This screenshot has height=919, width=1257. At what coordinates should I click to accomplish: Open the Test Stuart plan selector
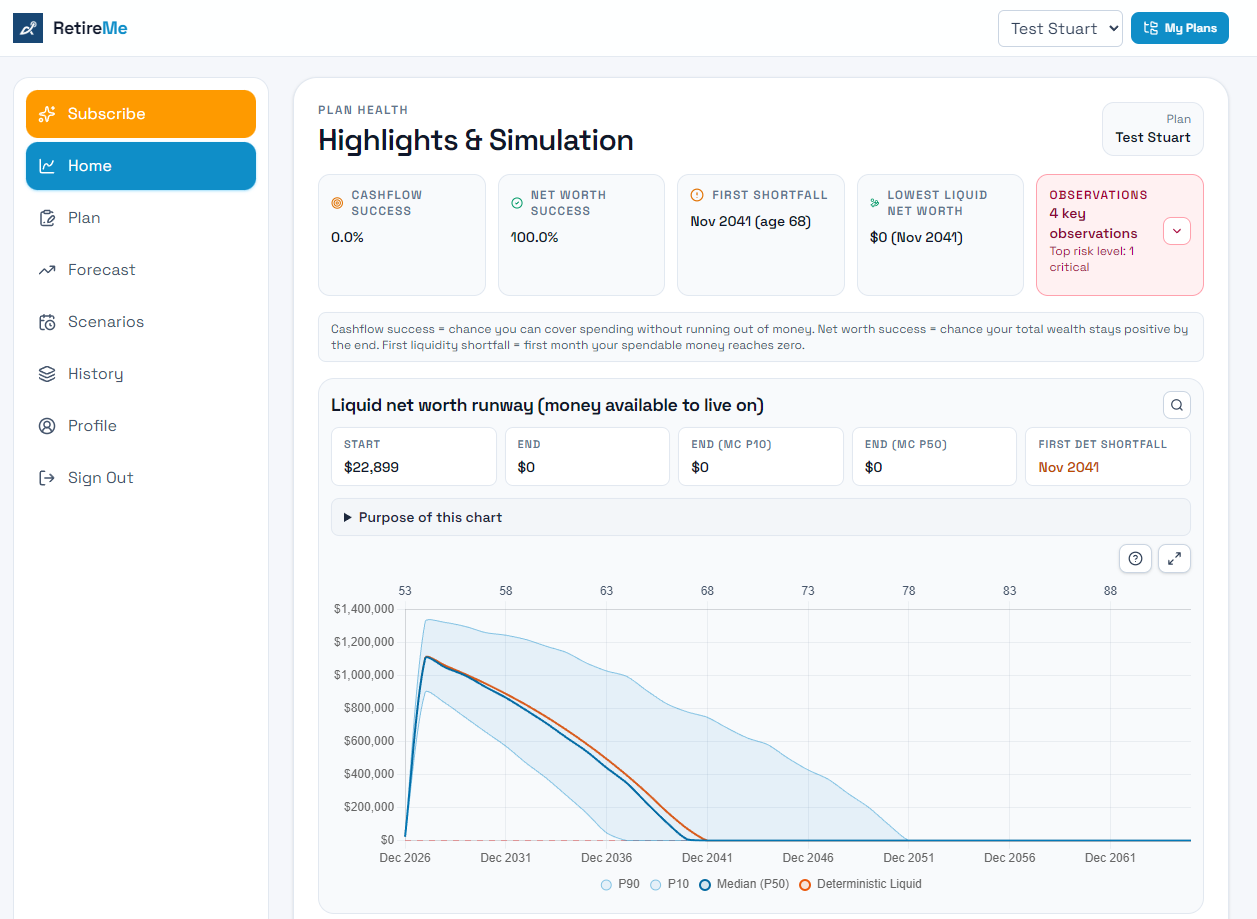(x=1060, y=29)
